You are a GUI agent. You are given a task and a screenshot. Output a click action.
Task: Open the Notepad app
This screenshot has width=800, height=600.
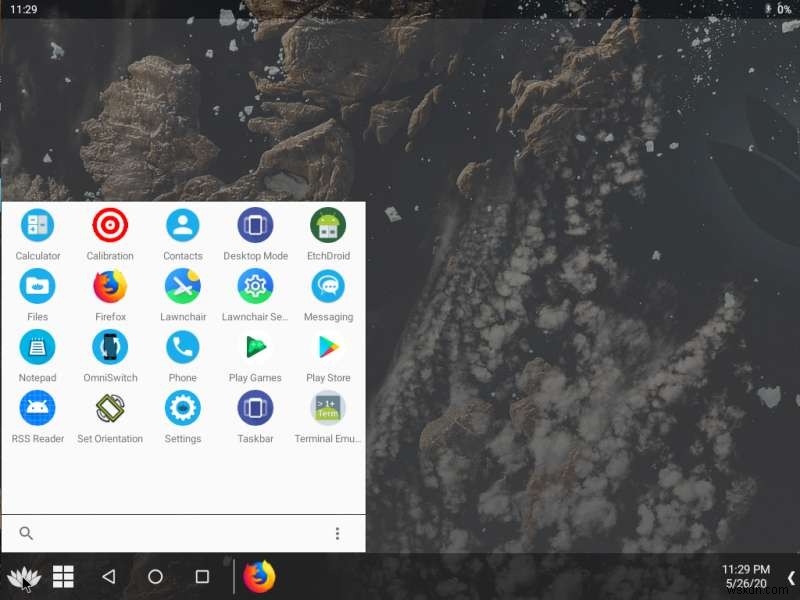pos(37,348)
